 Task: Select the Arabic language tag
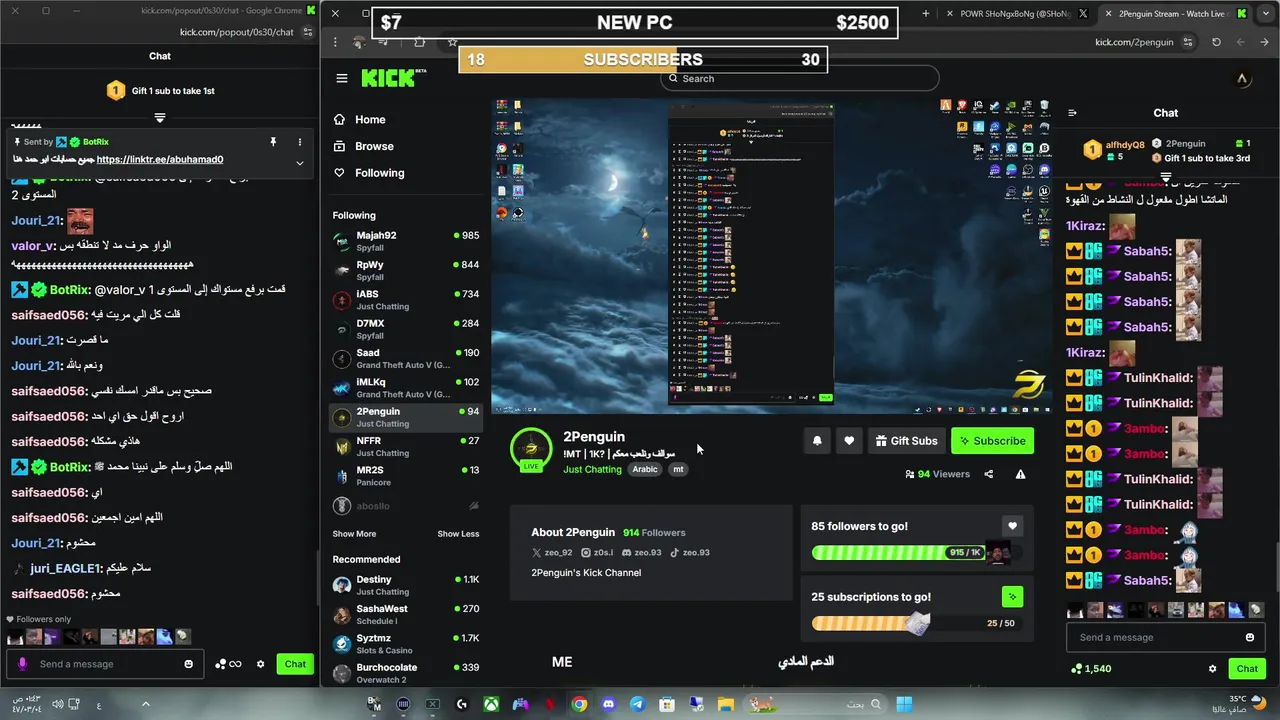645,469
